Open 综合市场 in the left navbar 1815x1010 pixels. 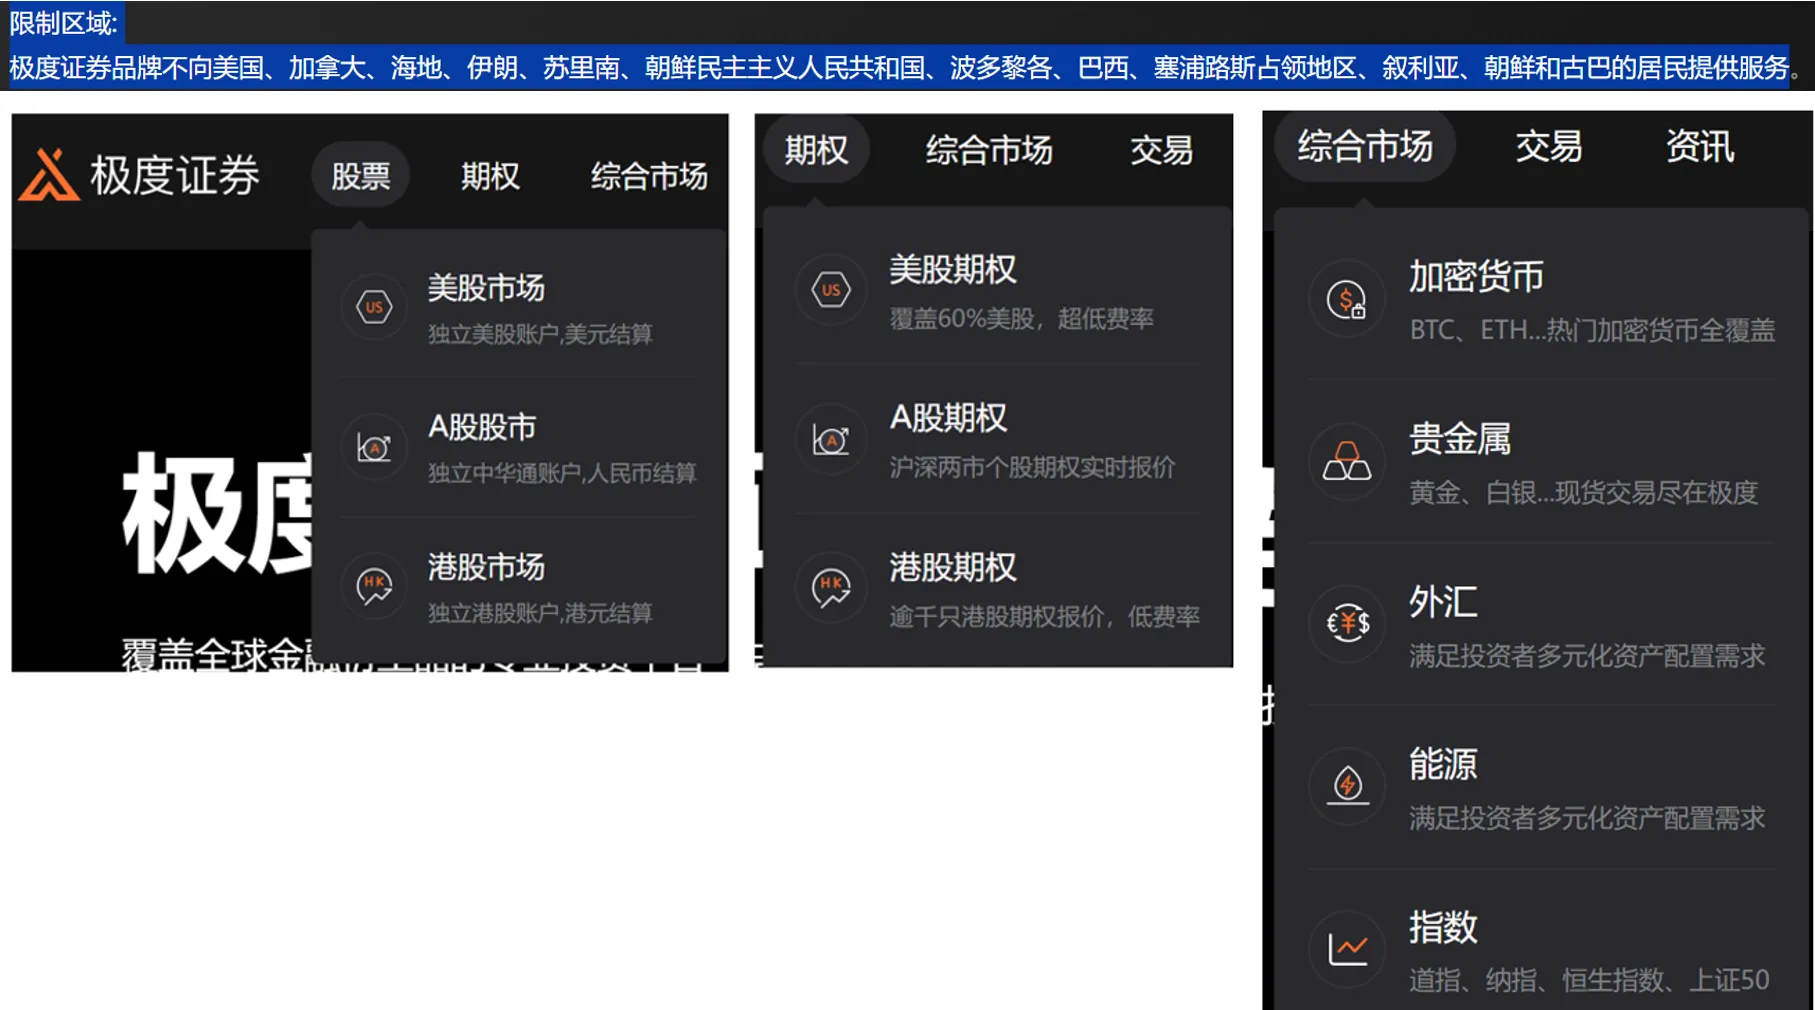coord(649,176)
